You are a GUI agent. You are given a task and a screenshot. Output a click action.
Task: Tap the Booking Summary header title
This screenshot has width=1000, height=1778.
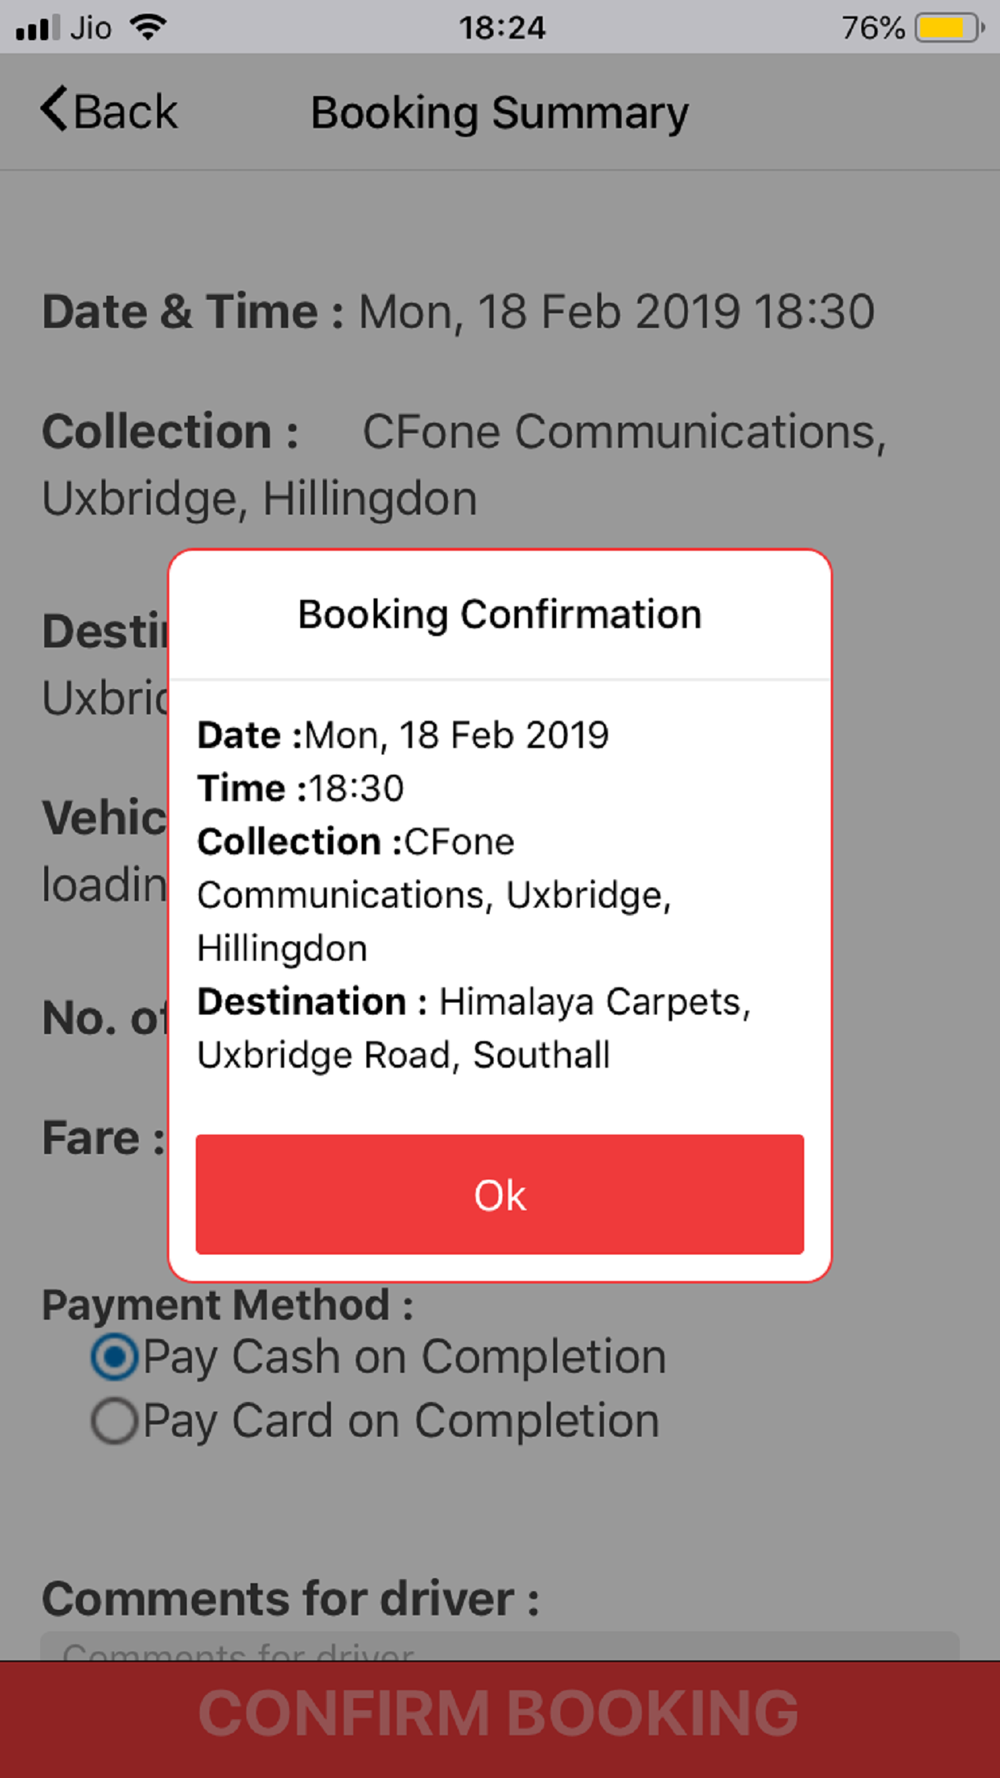point(500,113)
